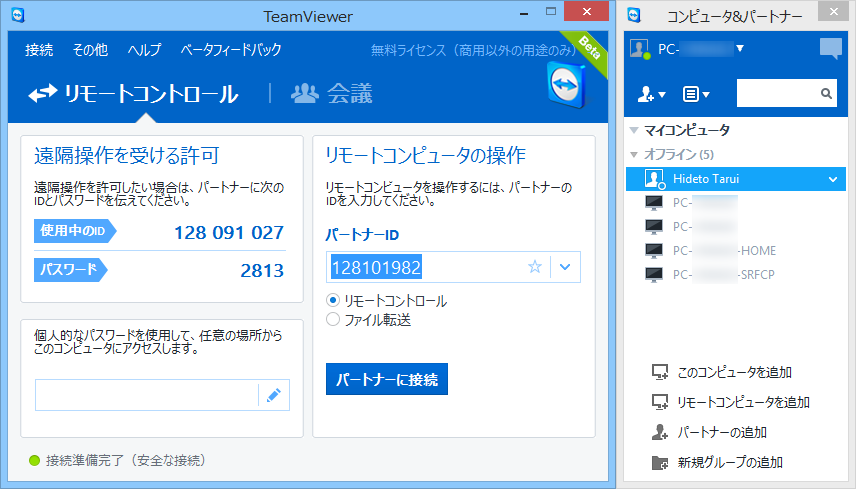
Task: Select リモートコントロール radio option
Action: (x=333, y=301)
